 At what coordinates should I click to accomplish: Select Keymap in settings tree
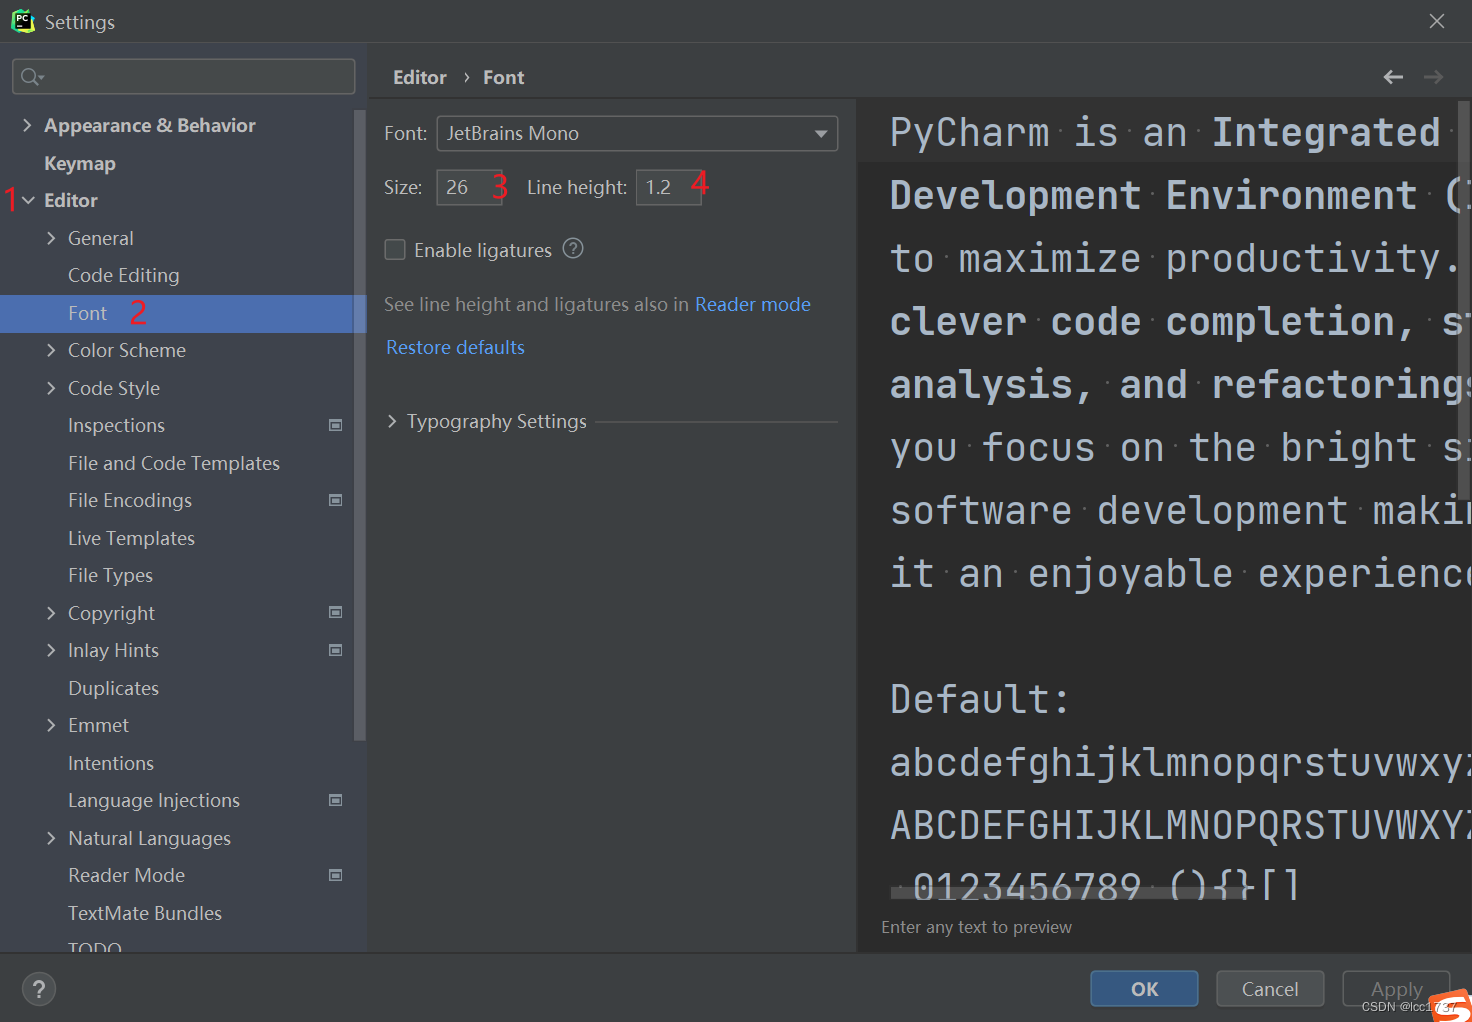click(80, 163)
